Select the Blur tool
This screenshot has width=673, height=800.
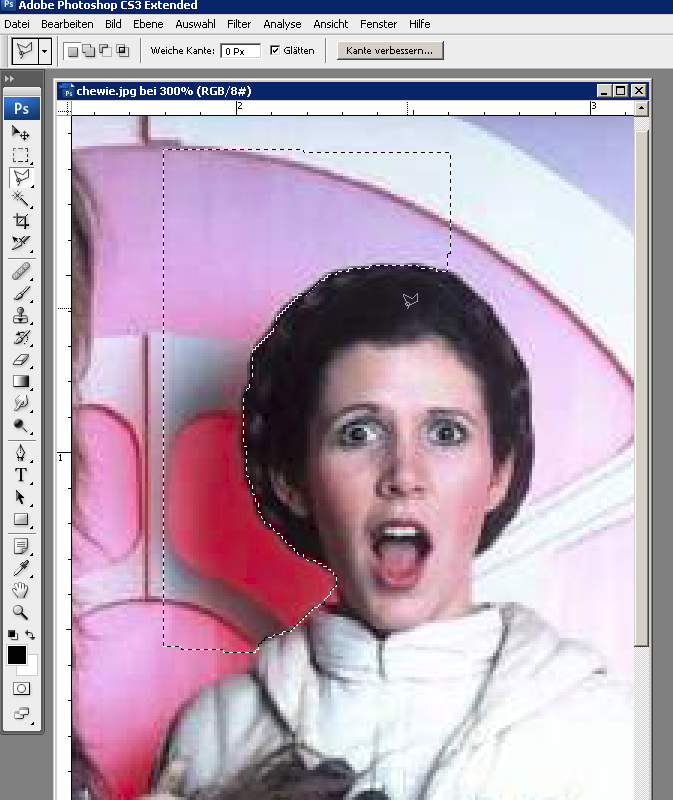[x=20, y=404]
